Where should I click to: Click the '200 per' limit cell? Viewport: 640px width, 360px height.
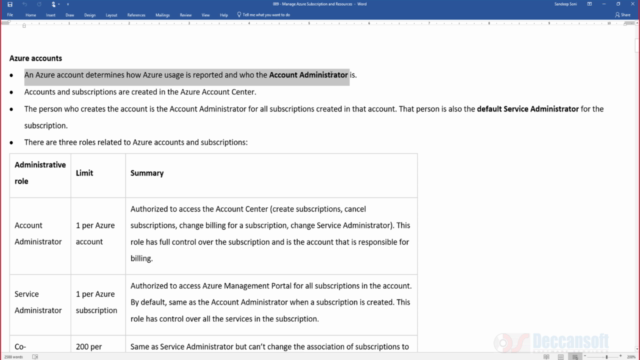(x=98, y=345)
